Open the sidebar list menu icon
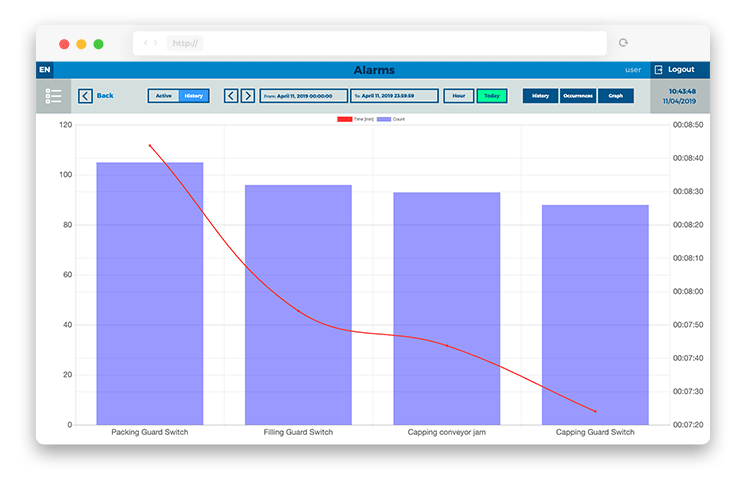The width and height of the screenshot is (747, 493). (54, 96)
